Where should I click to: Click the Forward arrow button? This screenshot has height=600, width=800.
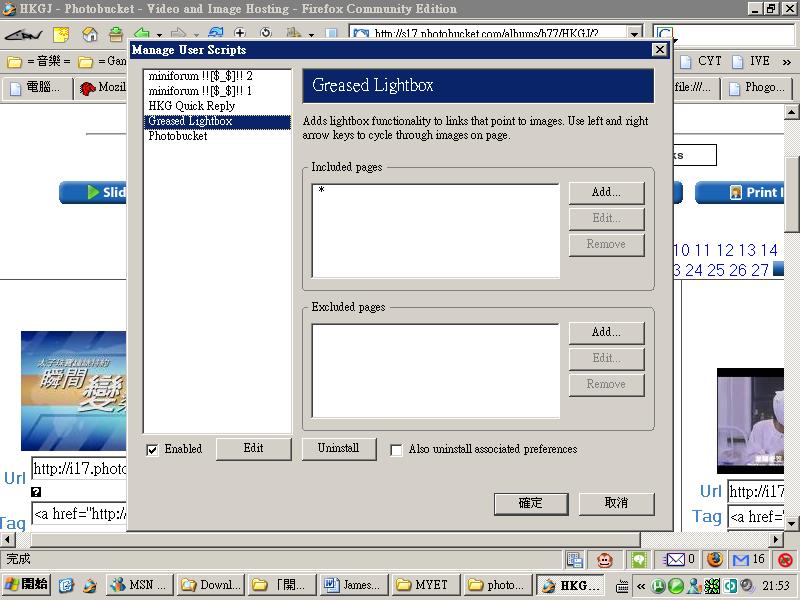pos(179,34)
